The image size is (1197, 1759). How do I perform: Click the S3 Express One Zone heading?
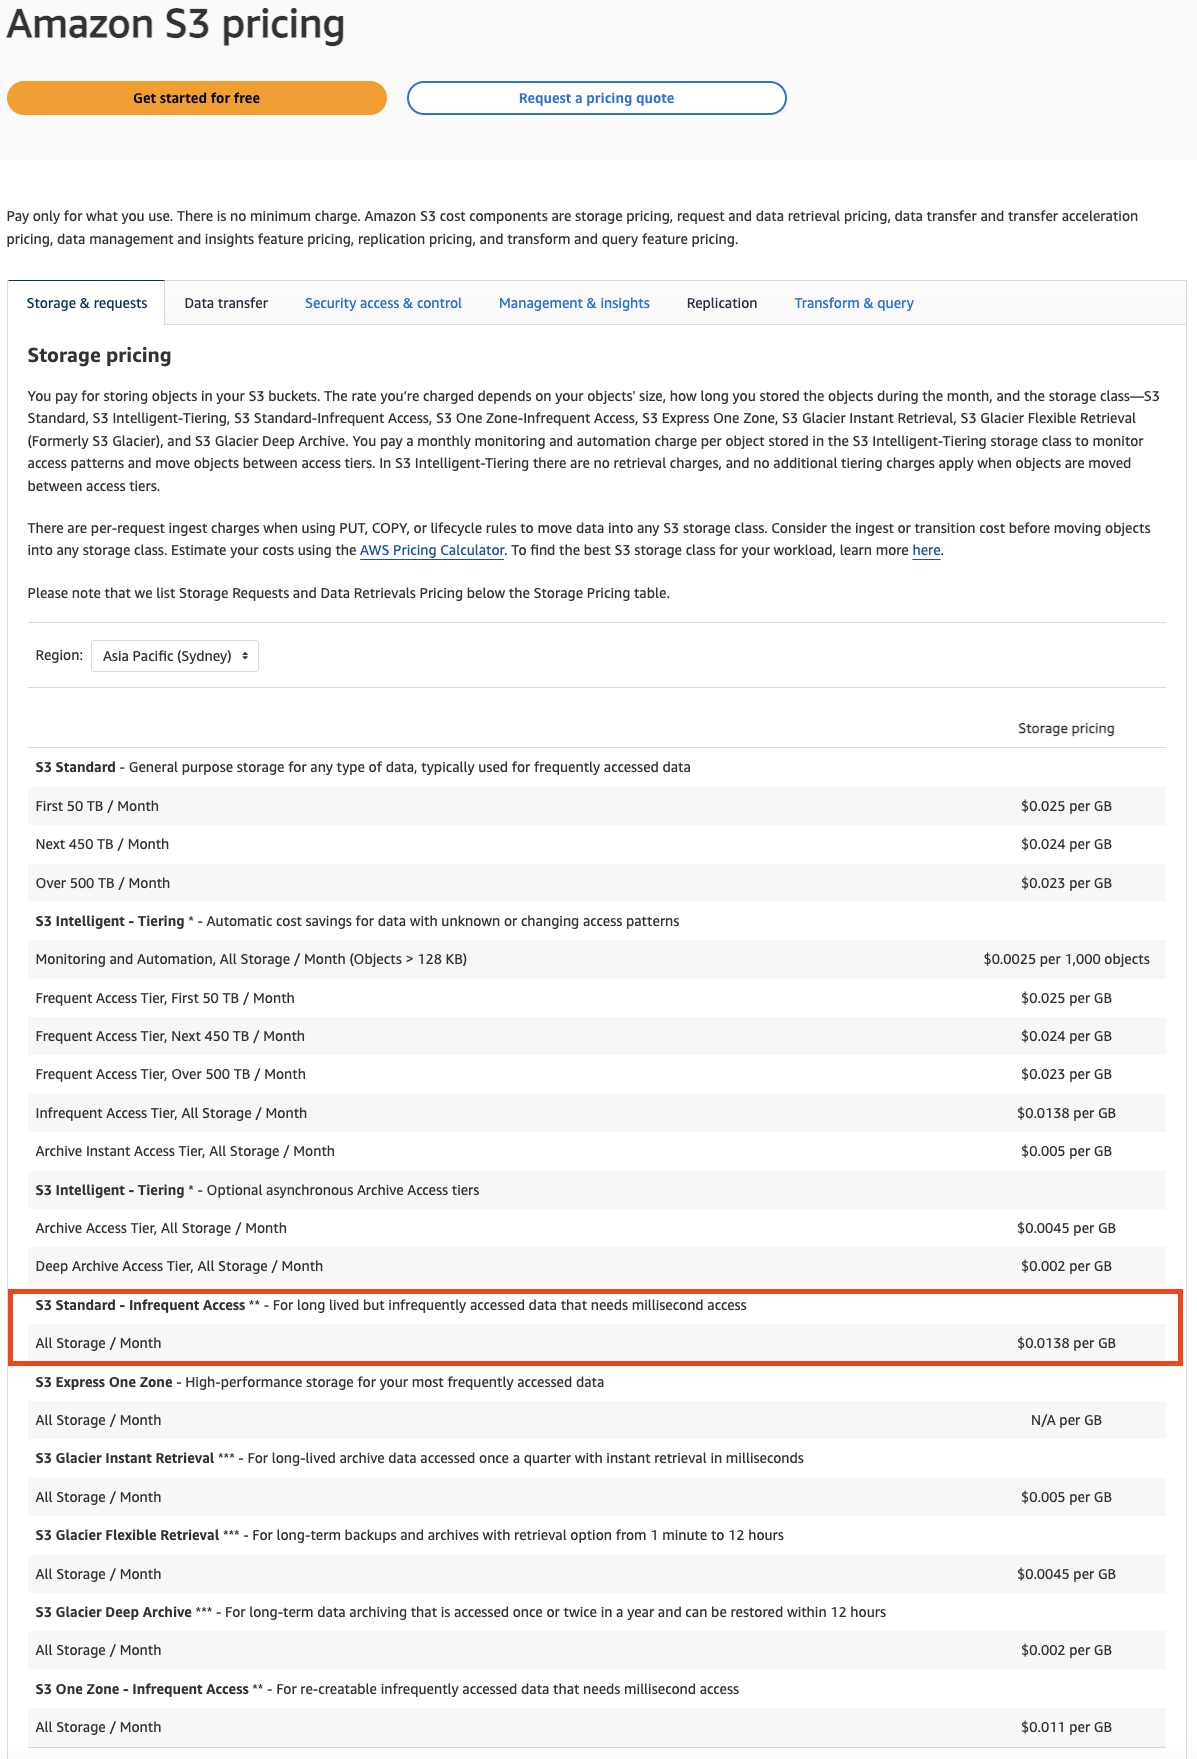click(320, 1382)
